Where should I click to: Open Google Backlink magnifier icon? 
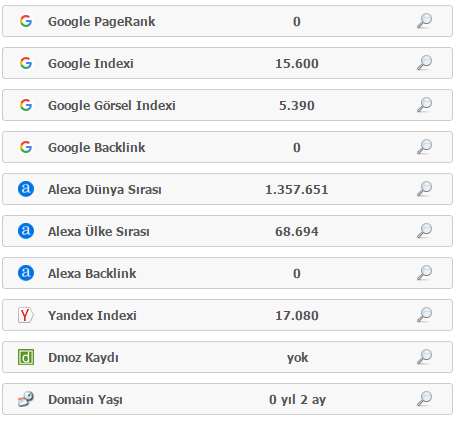424,147
